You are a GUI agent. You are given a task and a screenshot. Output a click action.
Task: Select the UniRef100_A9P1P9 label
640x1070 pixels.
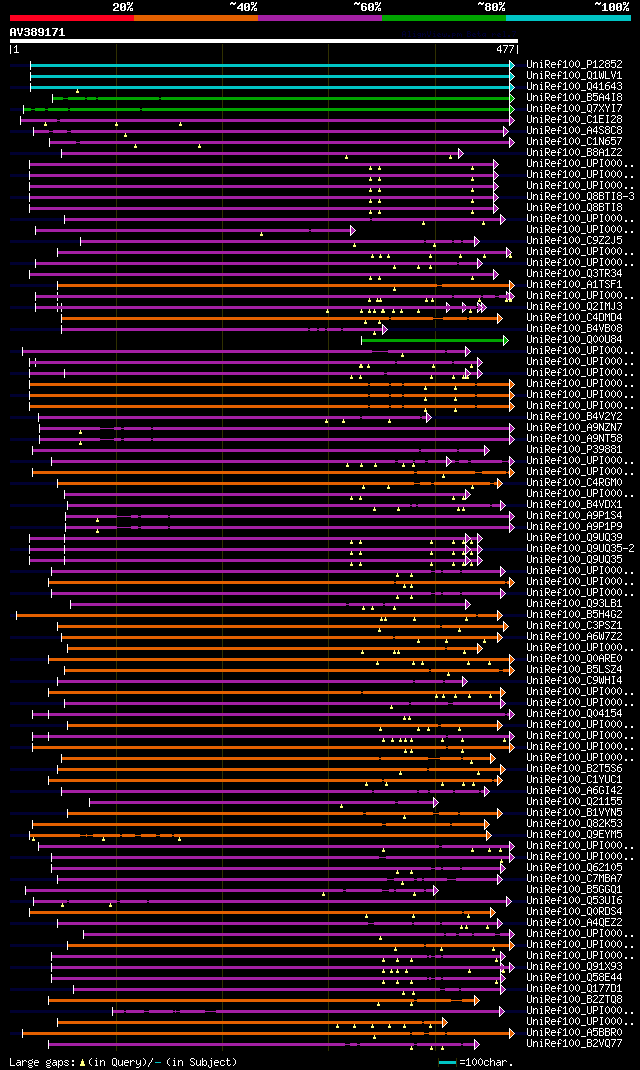[x=574, y=526]
